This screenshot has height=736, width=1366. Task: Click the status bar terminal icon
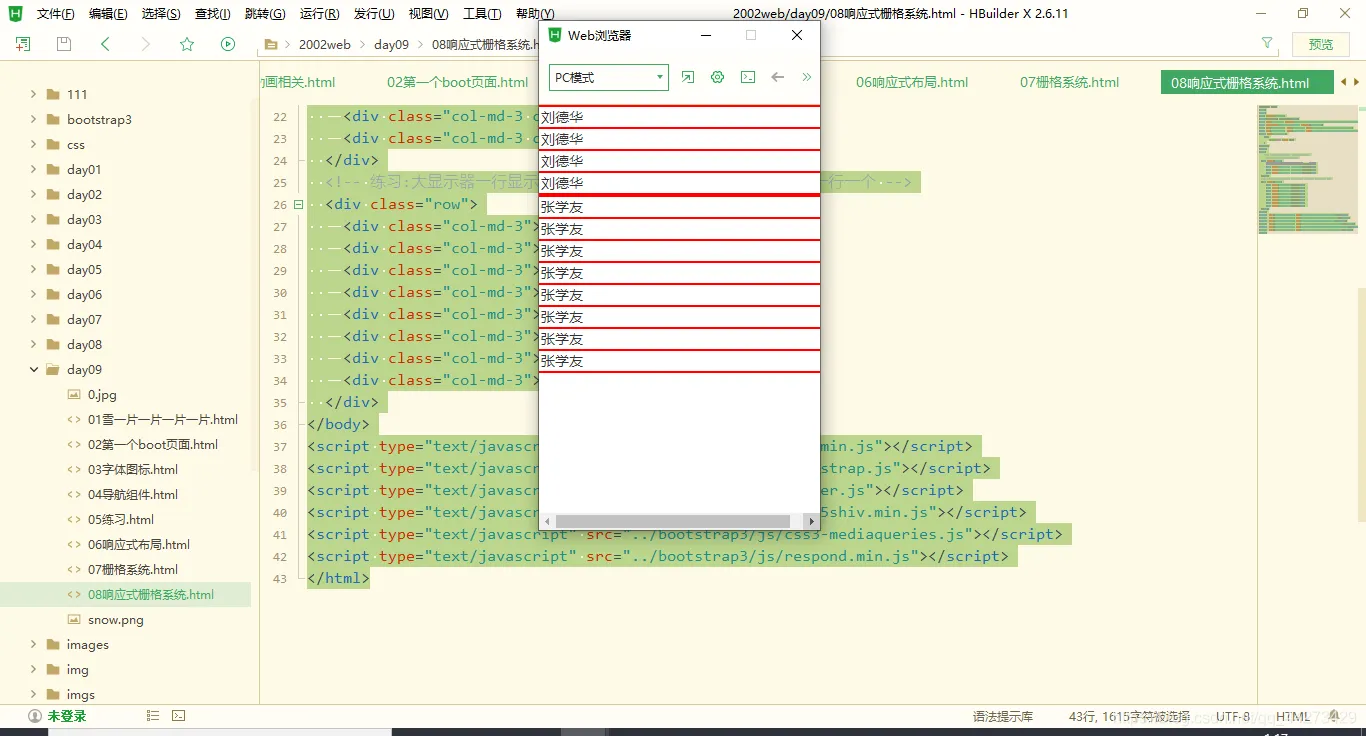point(178,716)
